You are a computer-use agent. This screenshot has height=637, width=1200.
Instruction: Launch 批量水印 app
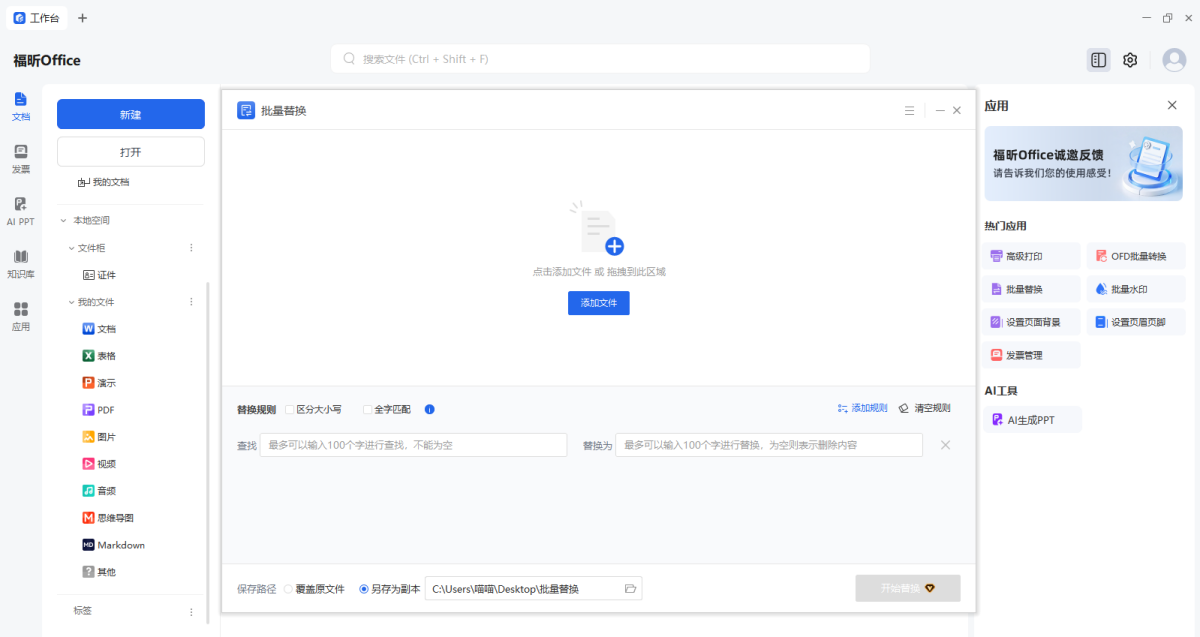(x=1136, y=289)
